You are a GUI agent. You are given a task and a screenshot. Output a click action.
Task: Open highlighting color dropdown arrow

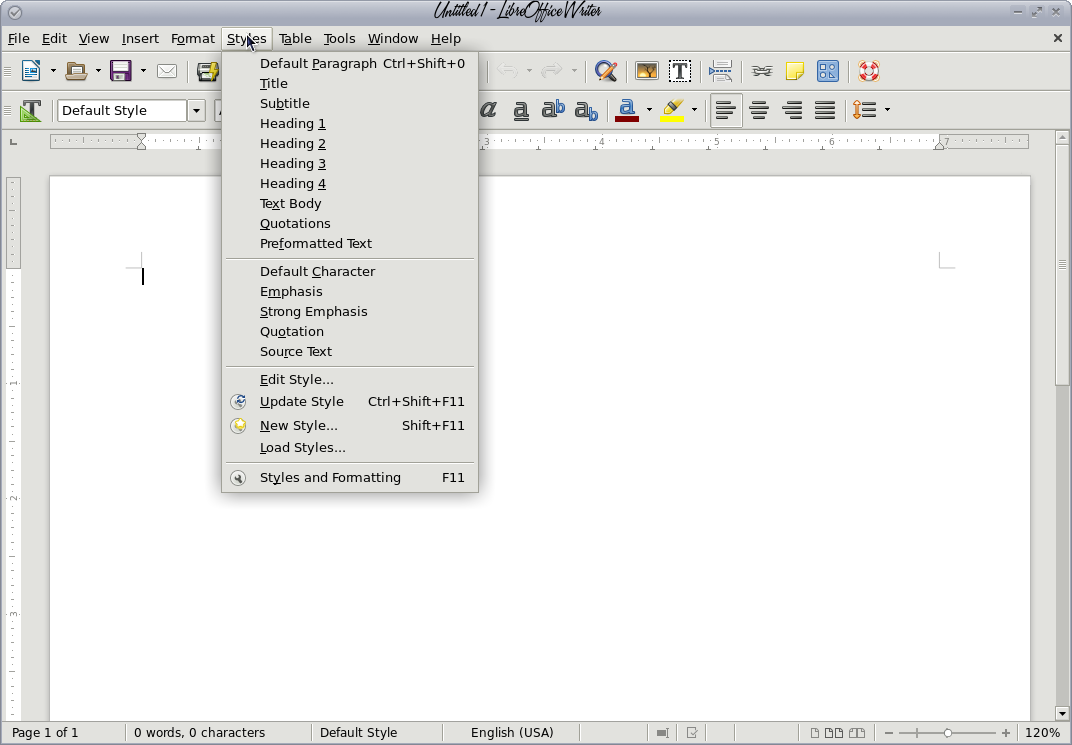(x=695, y=110)
